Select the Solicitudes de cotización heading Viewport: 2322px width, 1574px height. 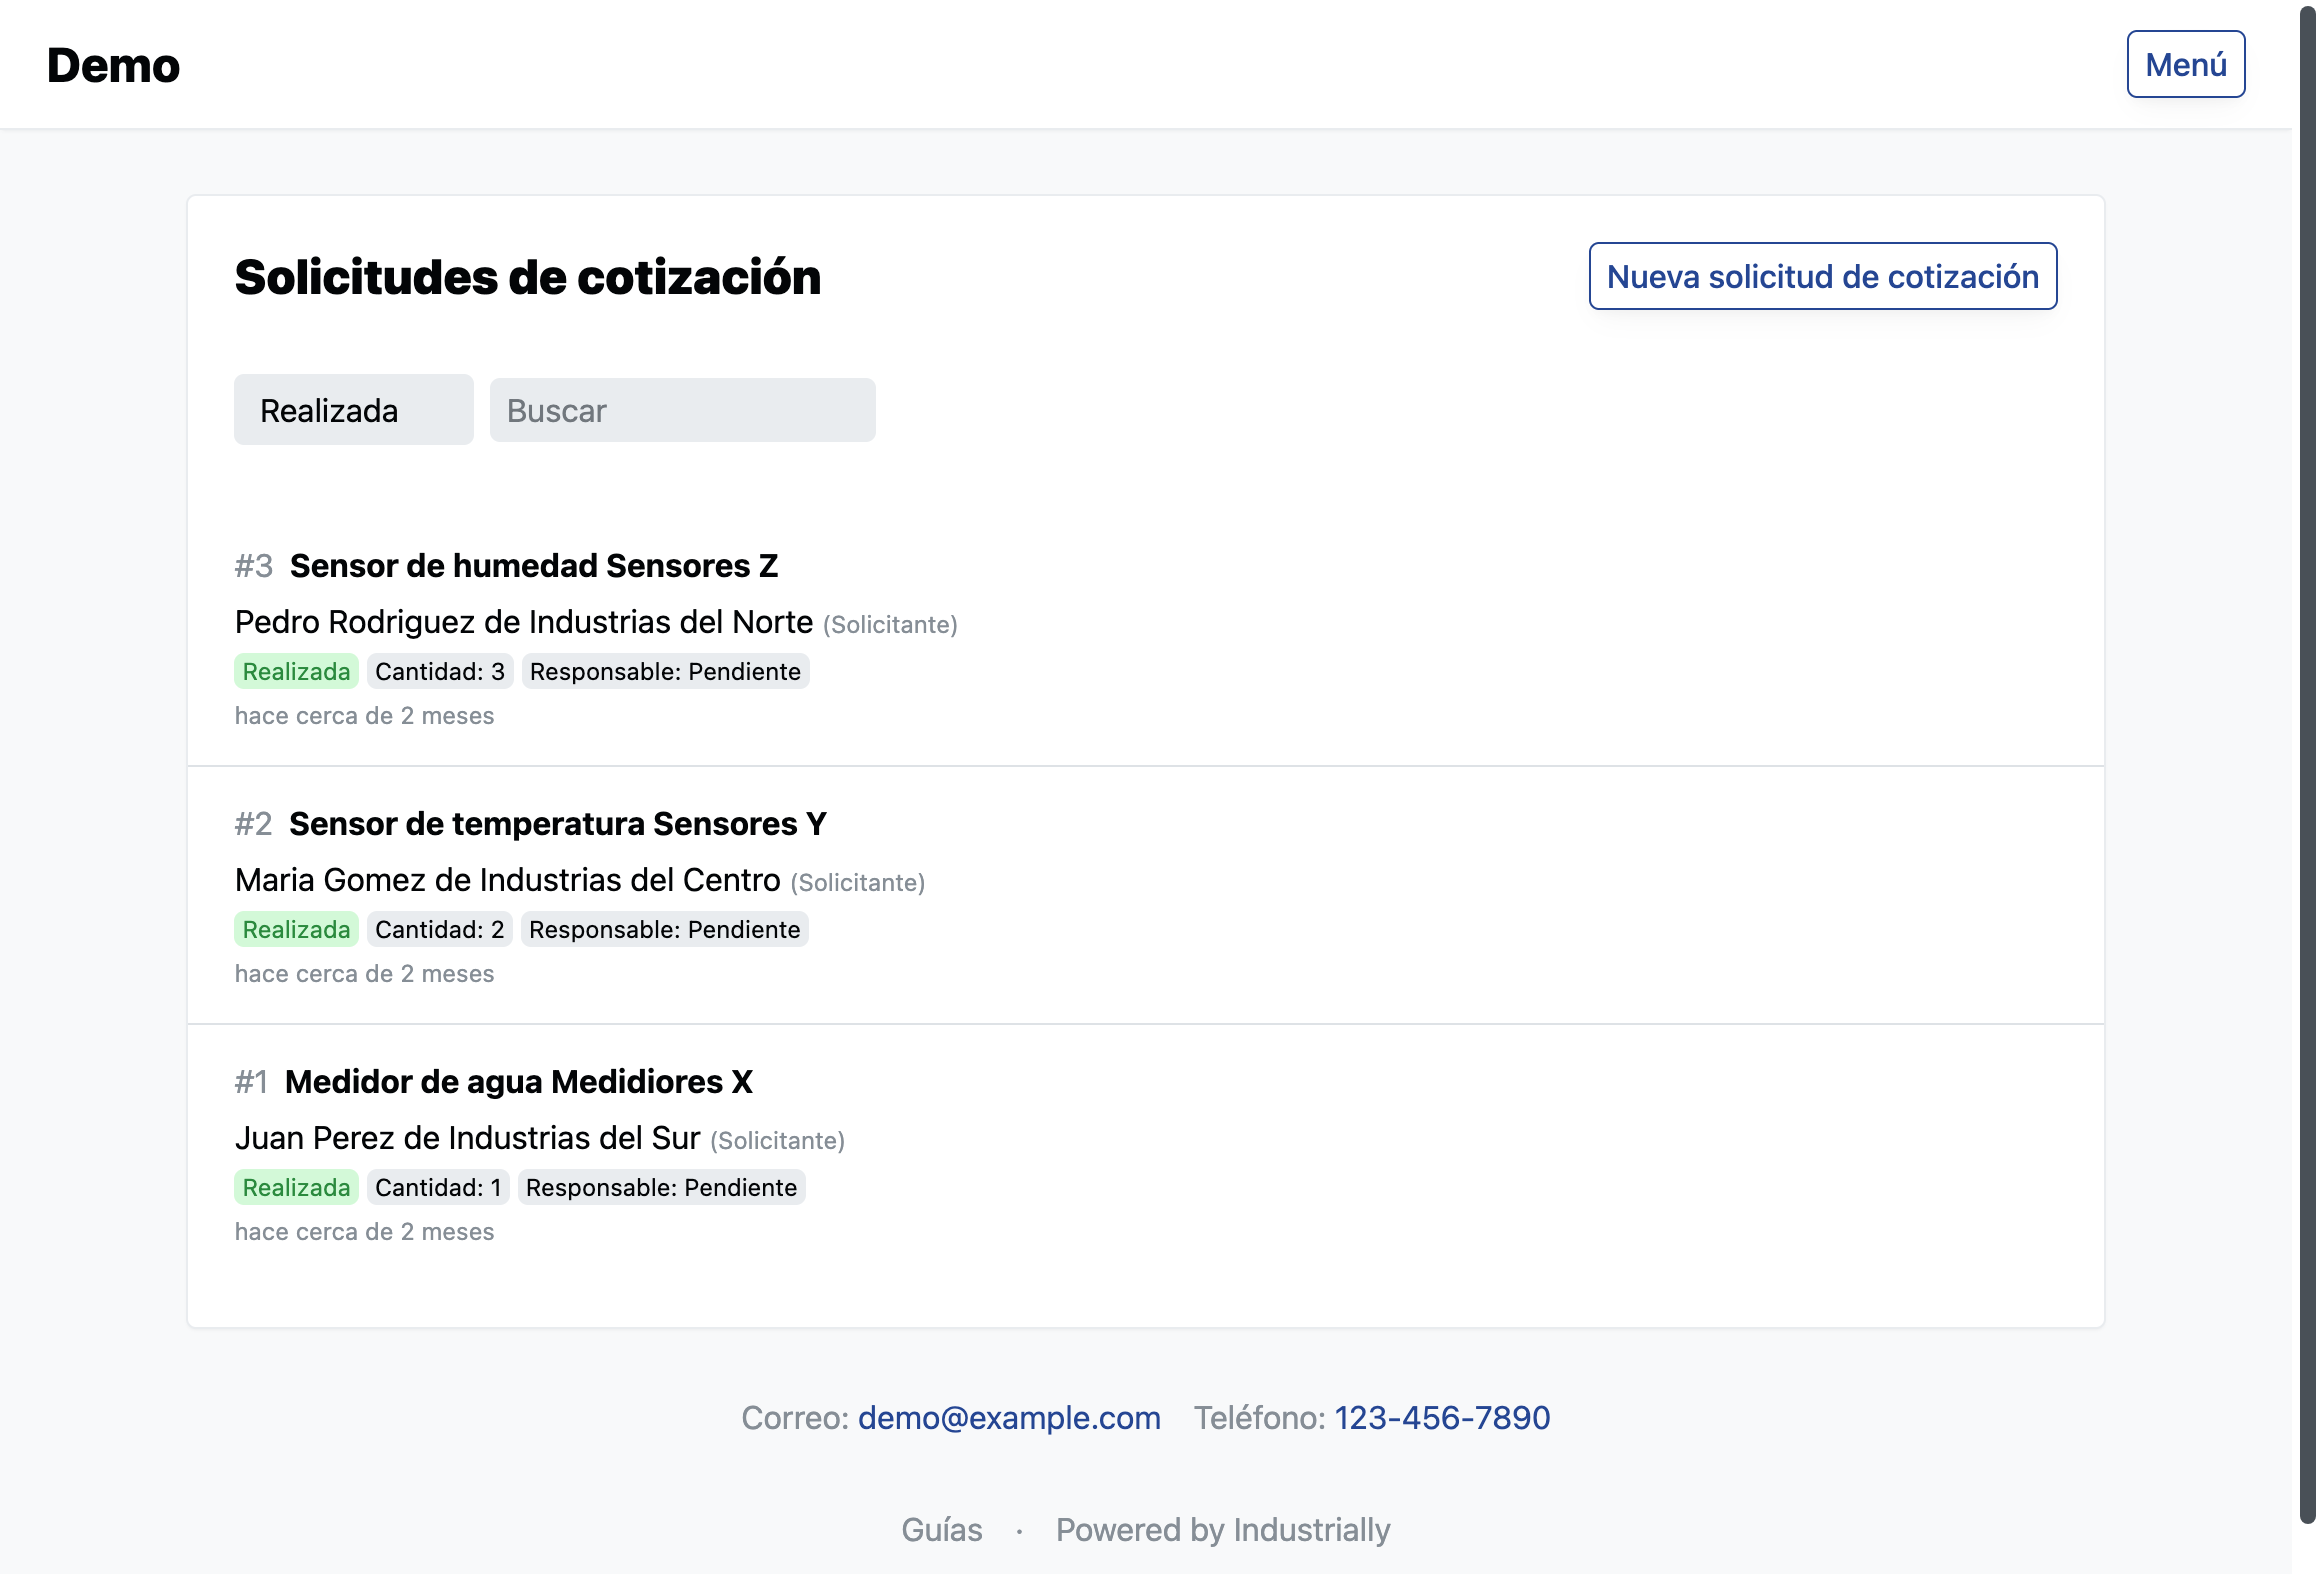point(528,277)
